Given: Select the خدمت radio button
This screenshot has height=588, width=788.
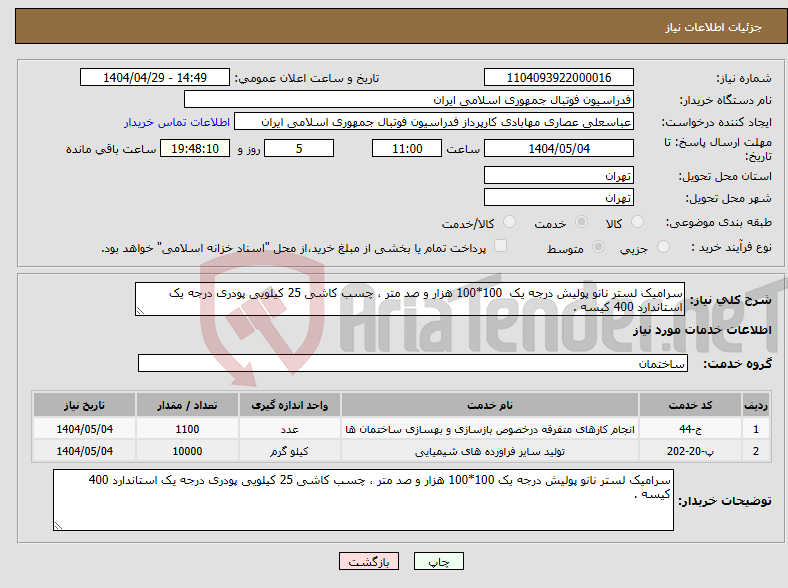Looking at the screenshot, I should [581, 222].
